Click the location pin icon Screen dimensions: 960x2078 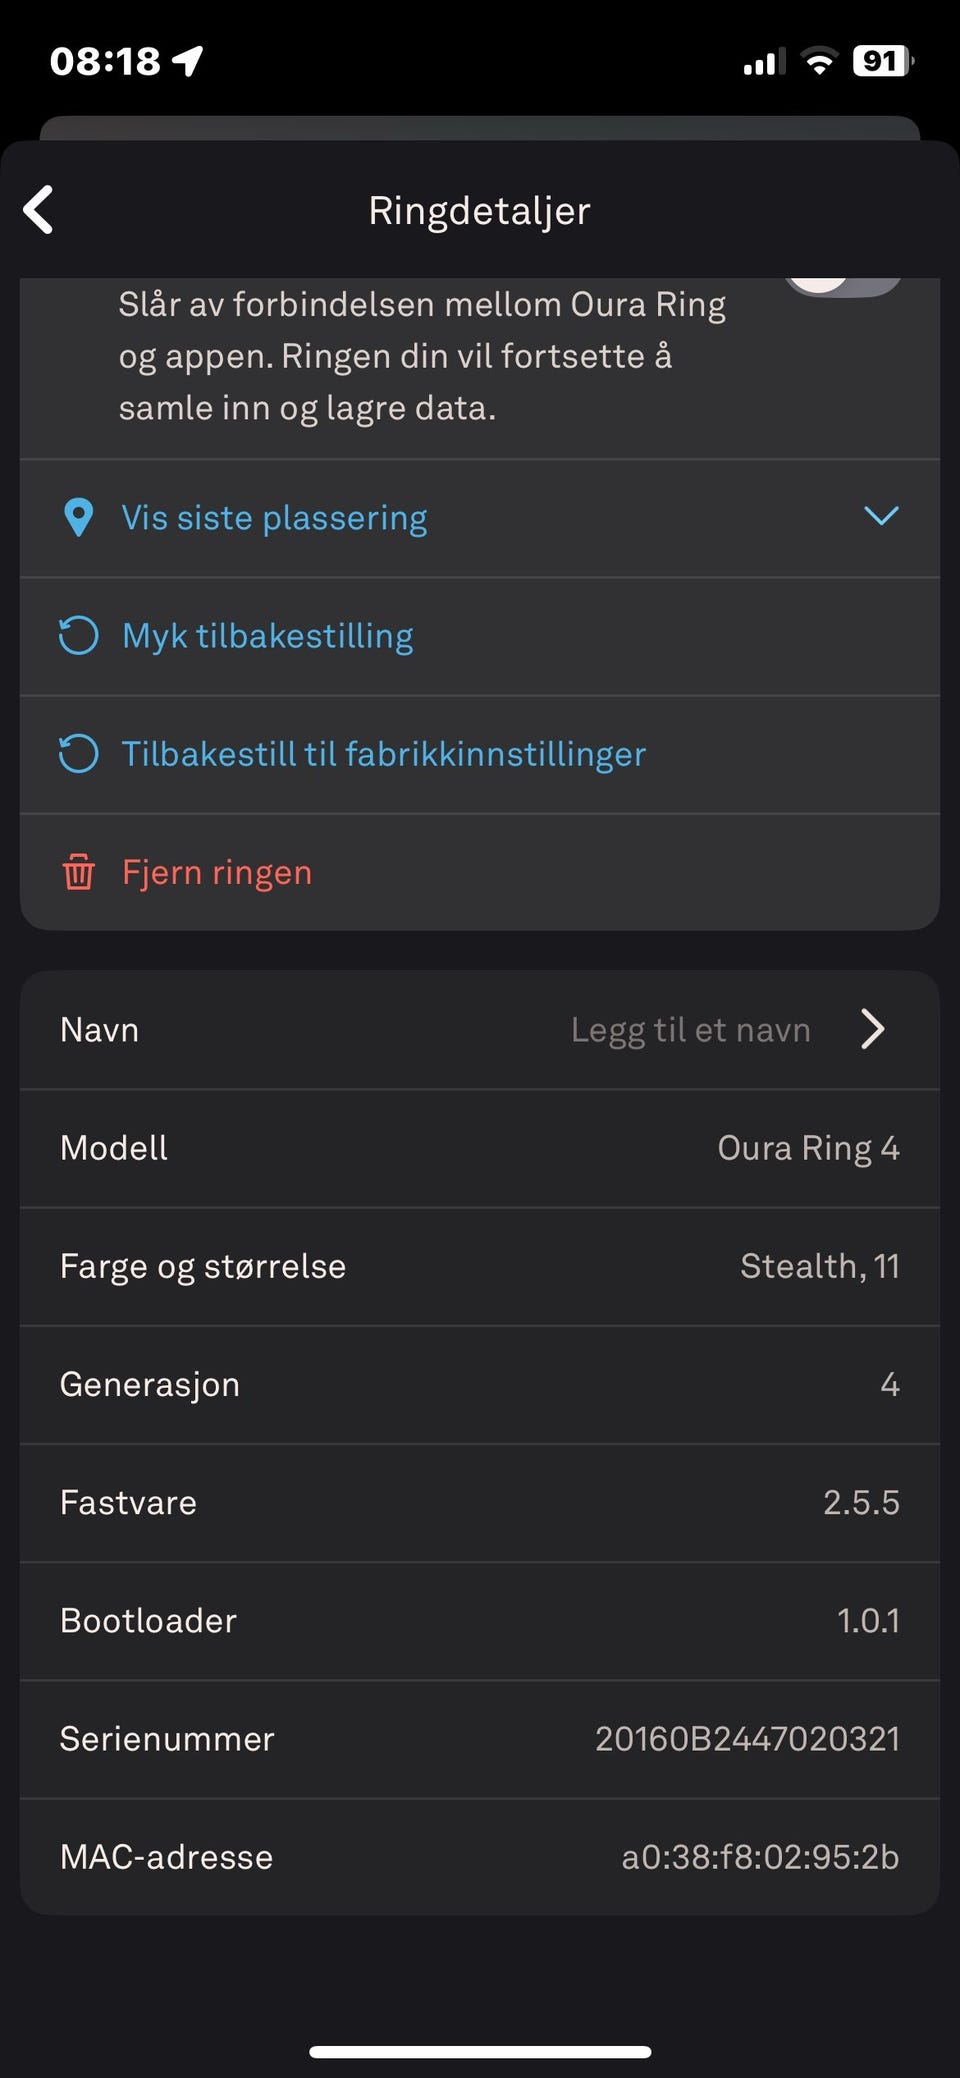tap(78, 518)
